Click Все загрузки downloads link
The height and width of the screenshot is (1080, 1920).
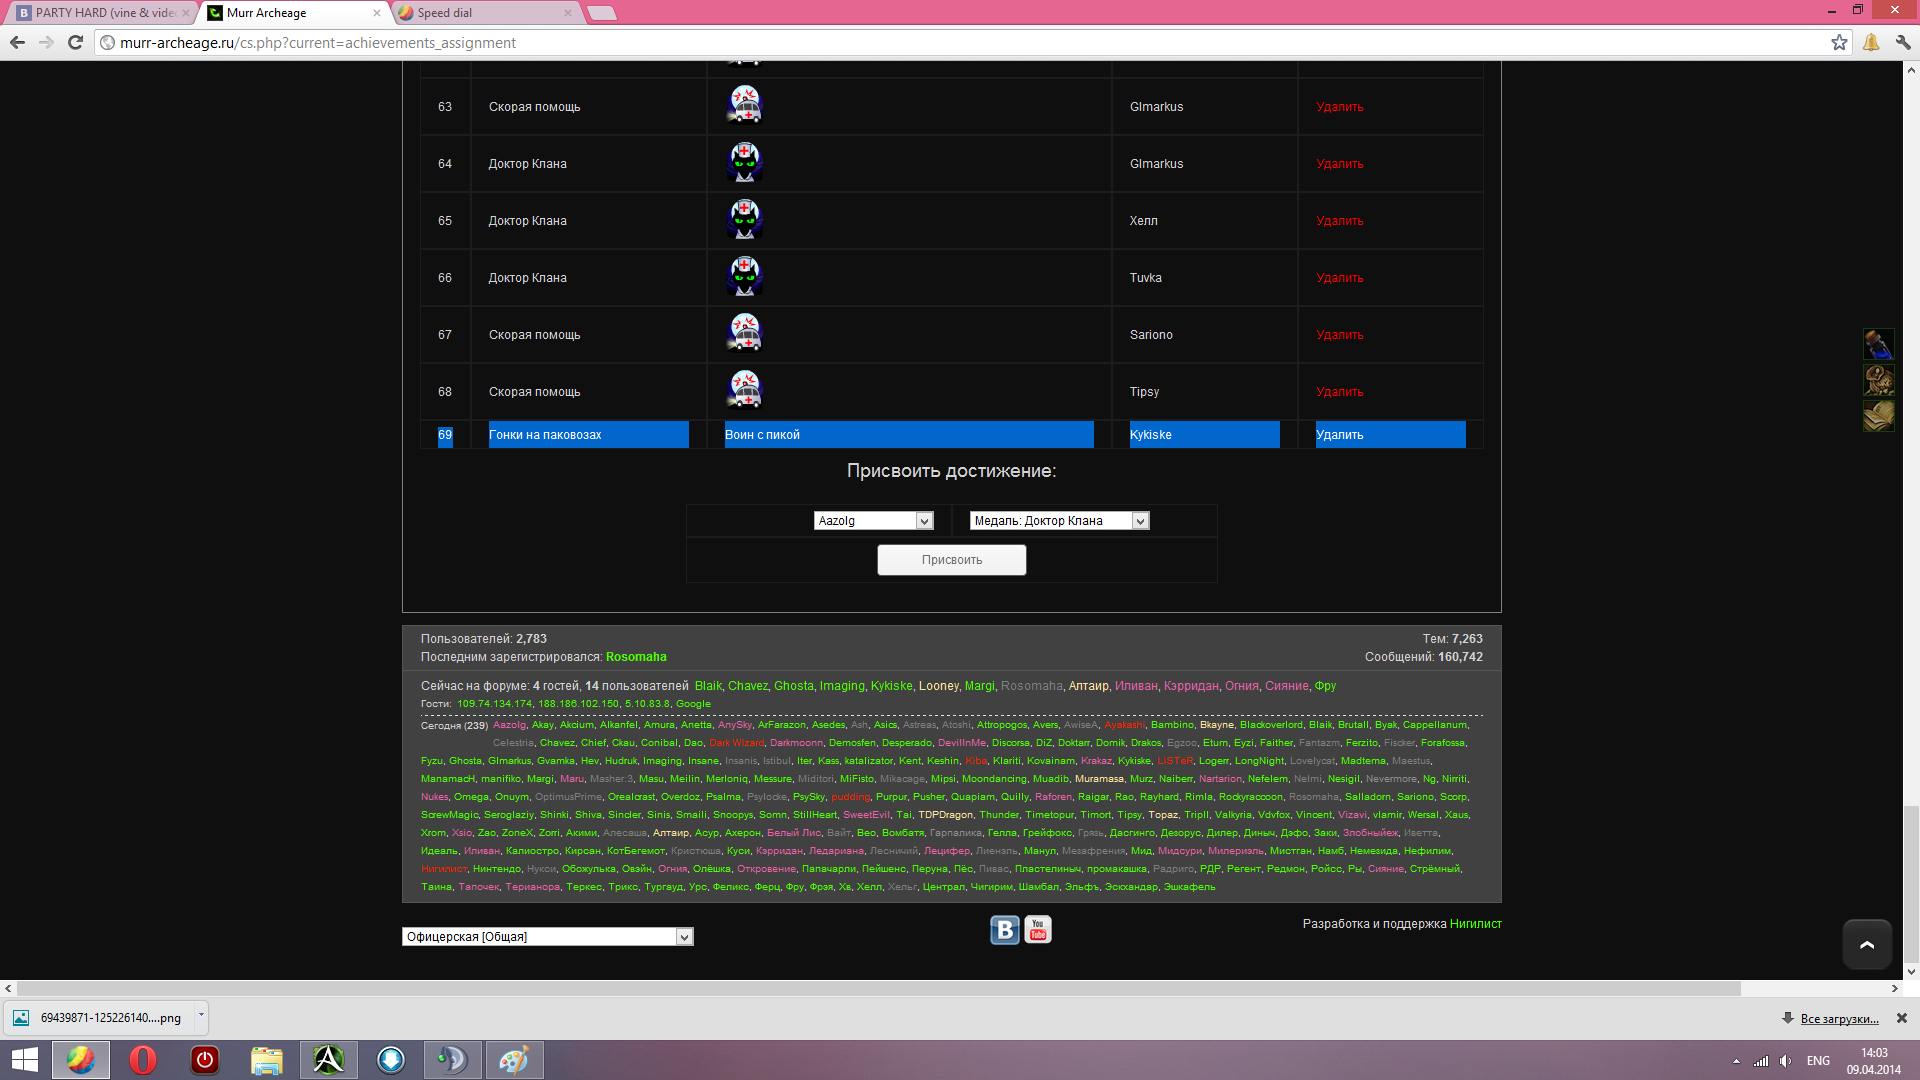pos(1838,1019)
